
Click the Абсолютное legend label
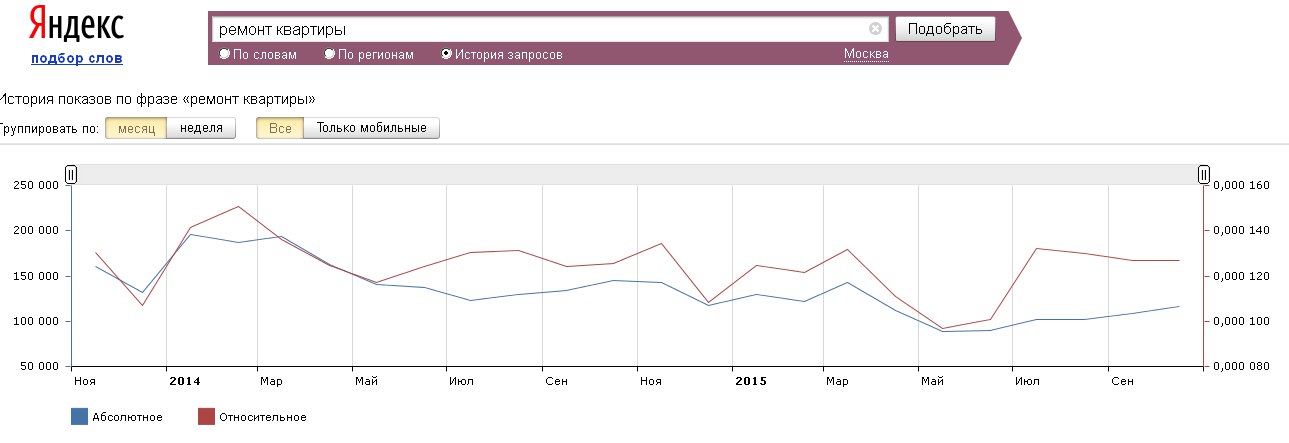point(128,417)
